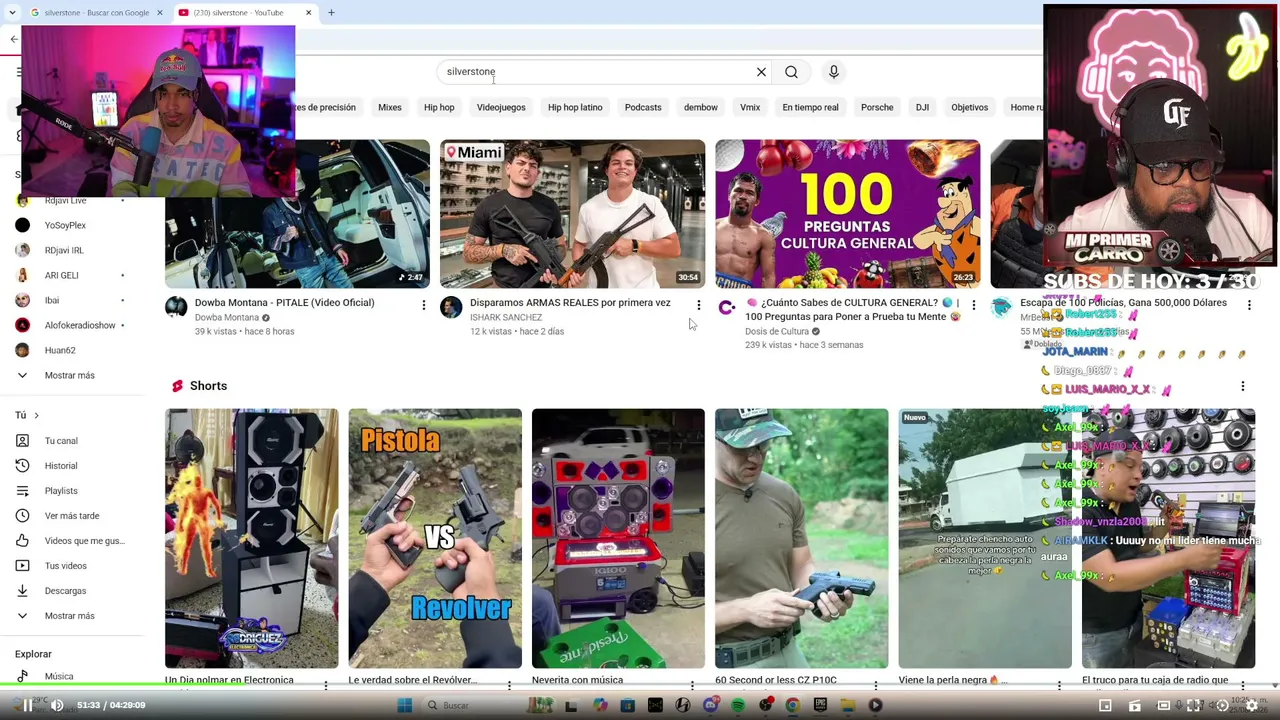Select the Videojuegos filter chip
The height and width of the screenshot is (720, 1280).
[x=501, y=107]
